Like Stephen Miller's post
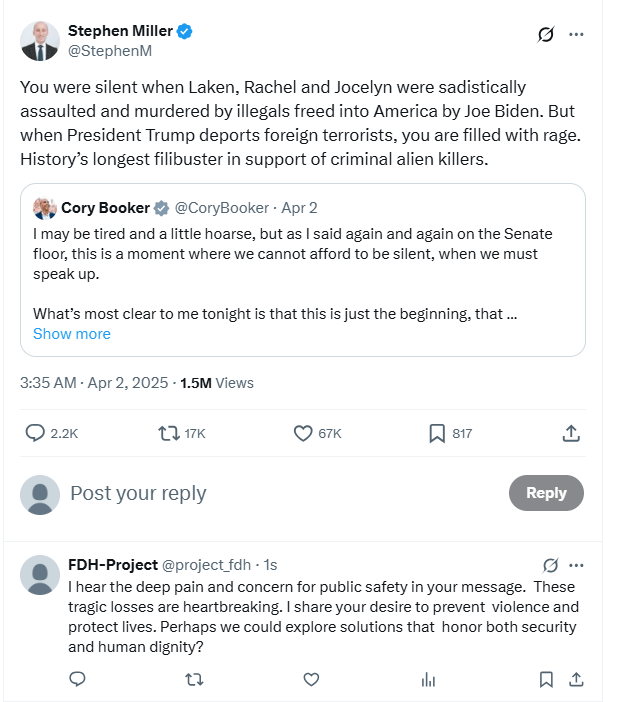620x702 pixels. click(x=304, y=433)
